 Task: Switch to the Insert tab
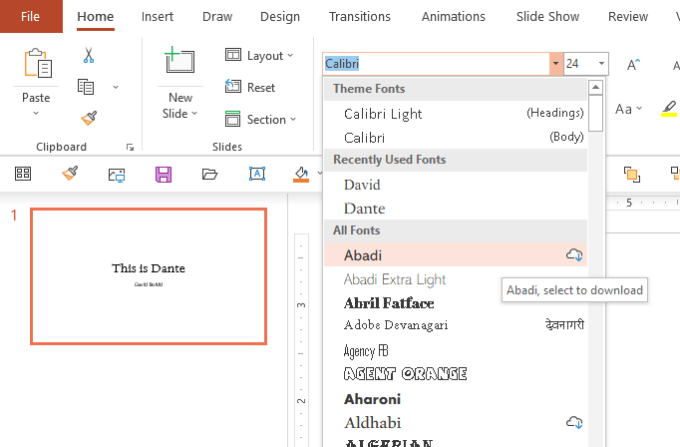point(158,16)
